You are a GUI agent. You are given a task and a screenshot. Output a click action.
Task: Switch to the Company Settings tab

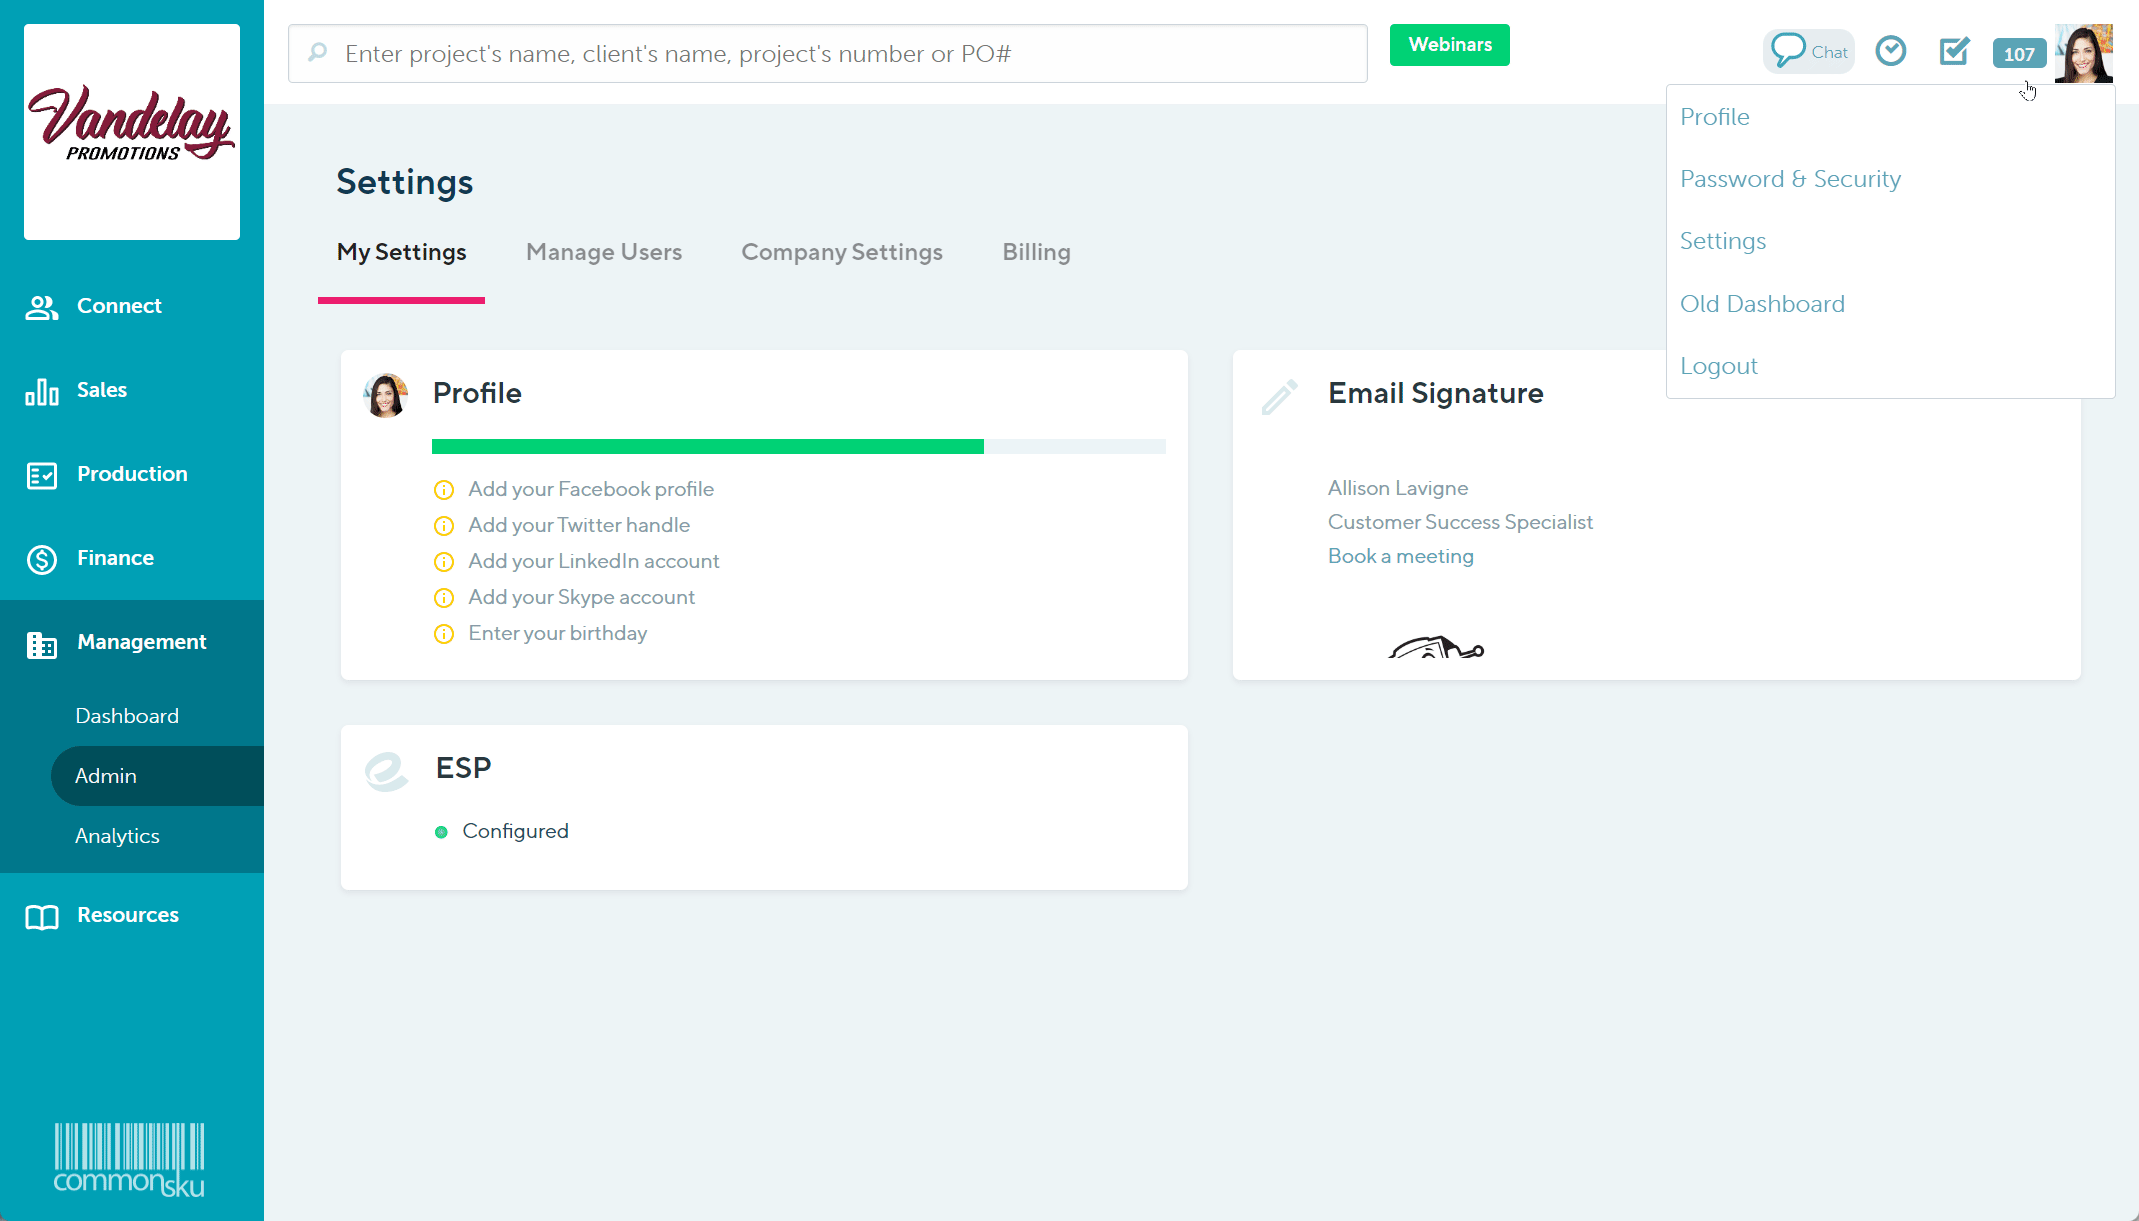click(x=841, y=252)
